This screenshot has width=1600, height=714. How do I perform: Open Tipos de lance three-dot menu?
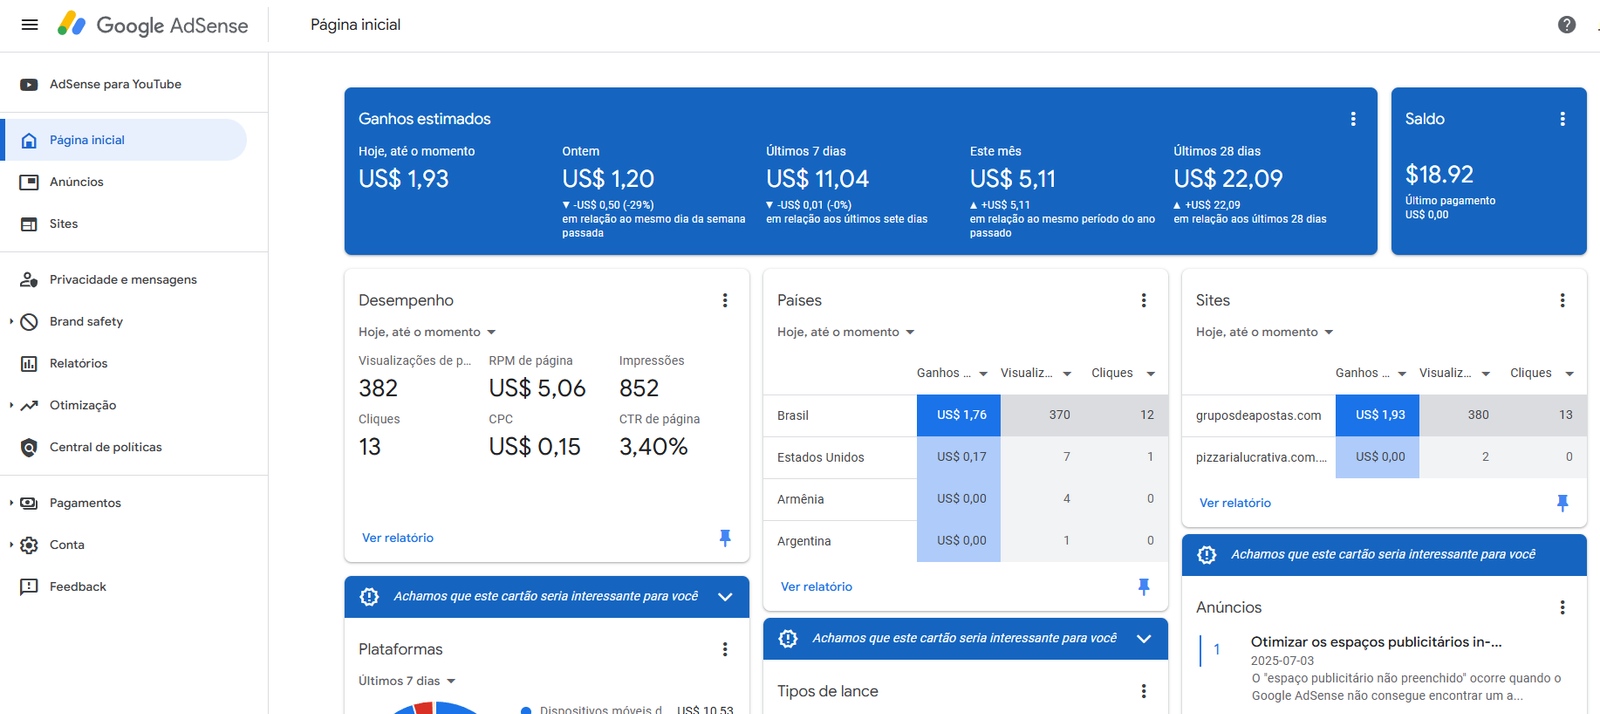pos(1144,692)
